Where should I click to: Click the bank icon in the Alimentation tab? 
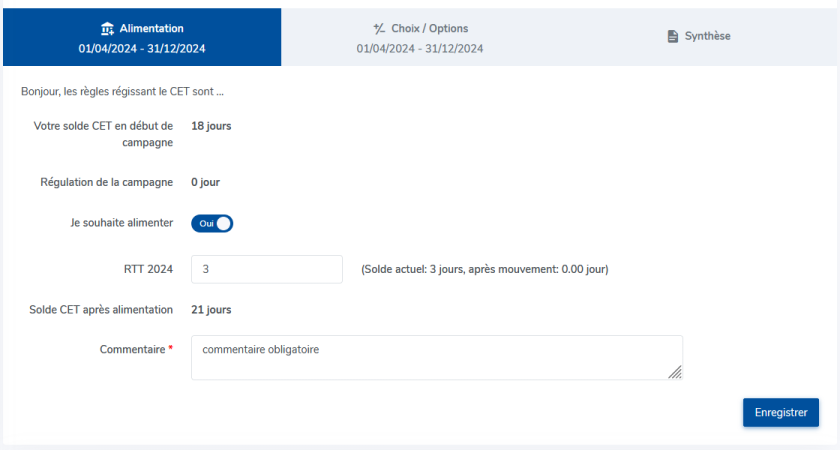(108, 29)
